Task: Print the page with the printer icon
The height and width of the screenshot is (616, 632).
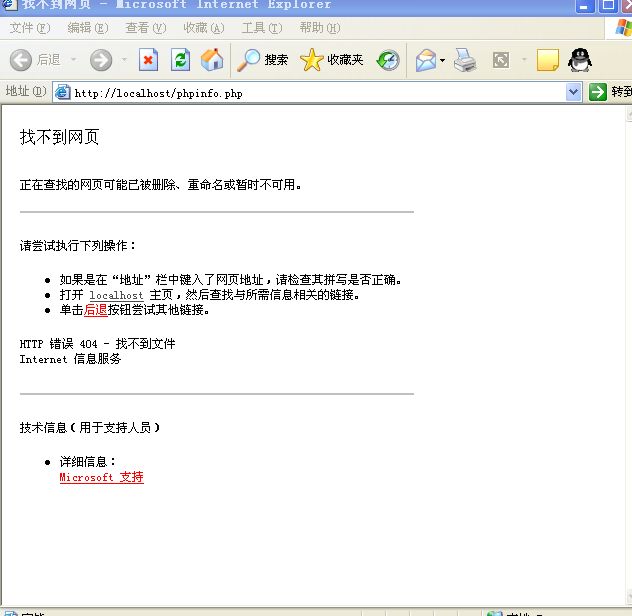Action: click(465, 60)
